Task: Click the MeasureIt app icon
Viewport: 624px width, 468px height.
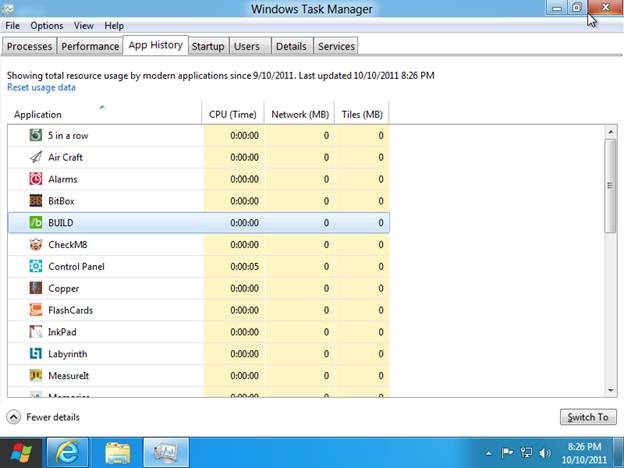Action: [36, 376]
